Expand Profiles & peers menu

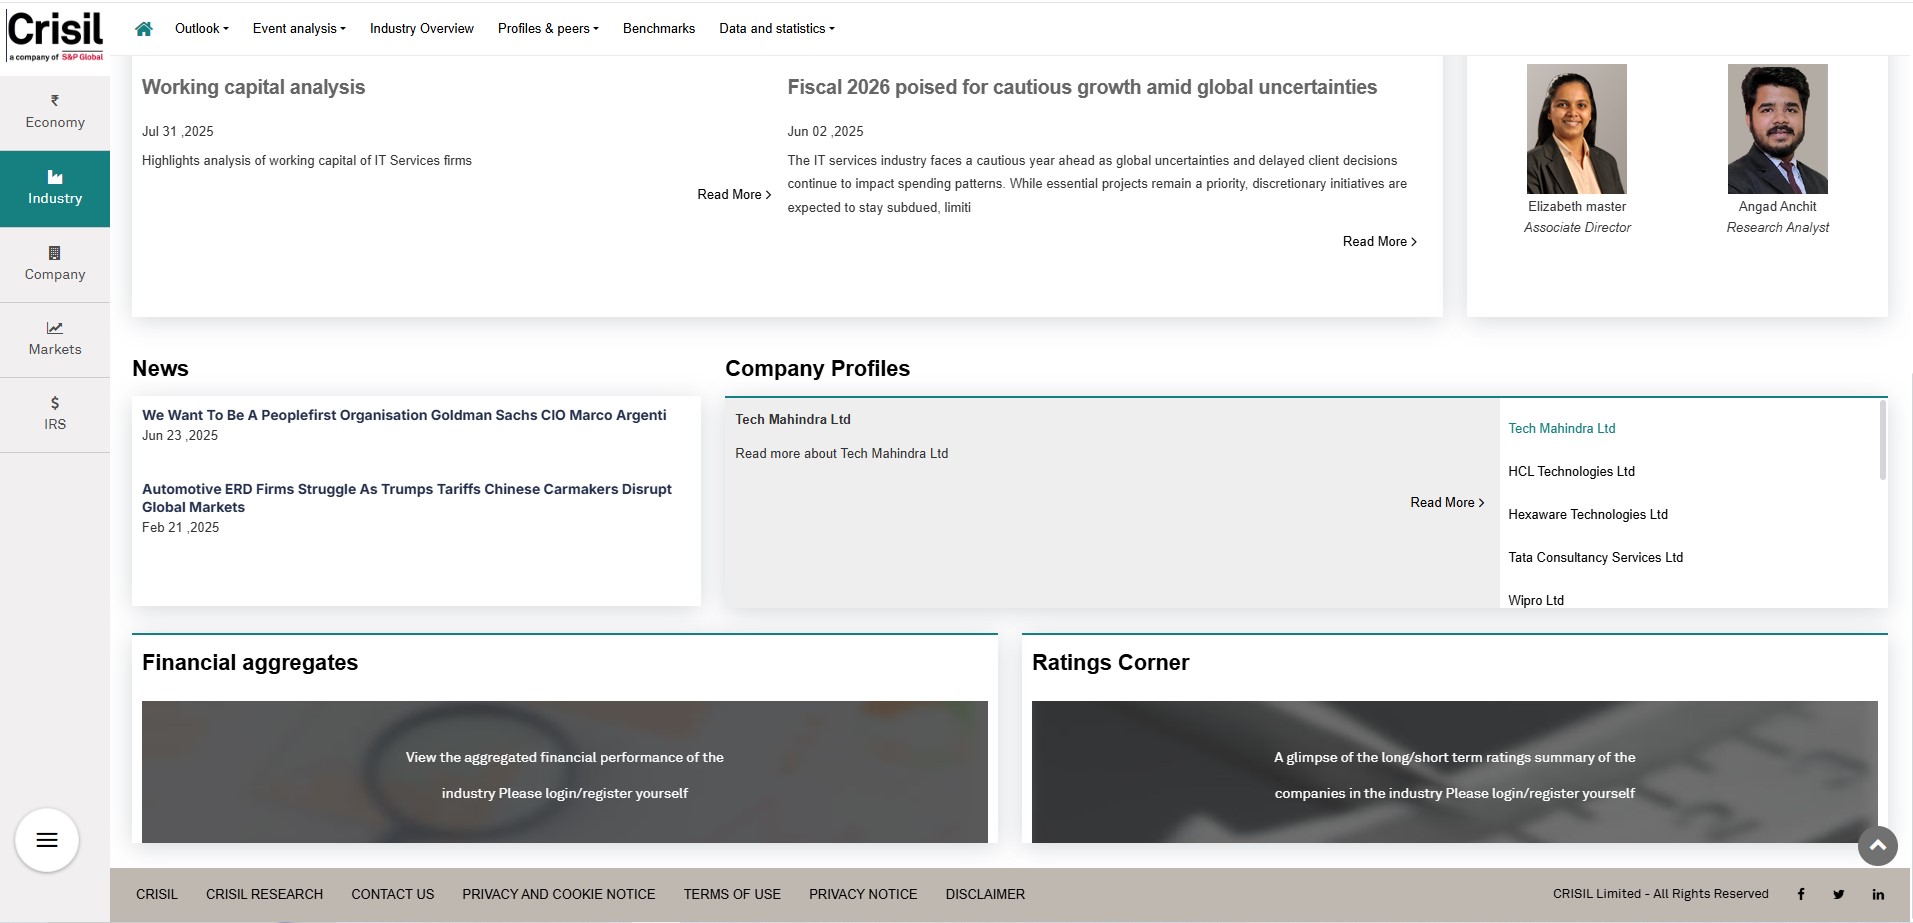tap(548, 29)
